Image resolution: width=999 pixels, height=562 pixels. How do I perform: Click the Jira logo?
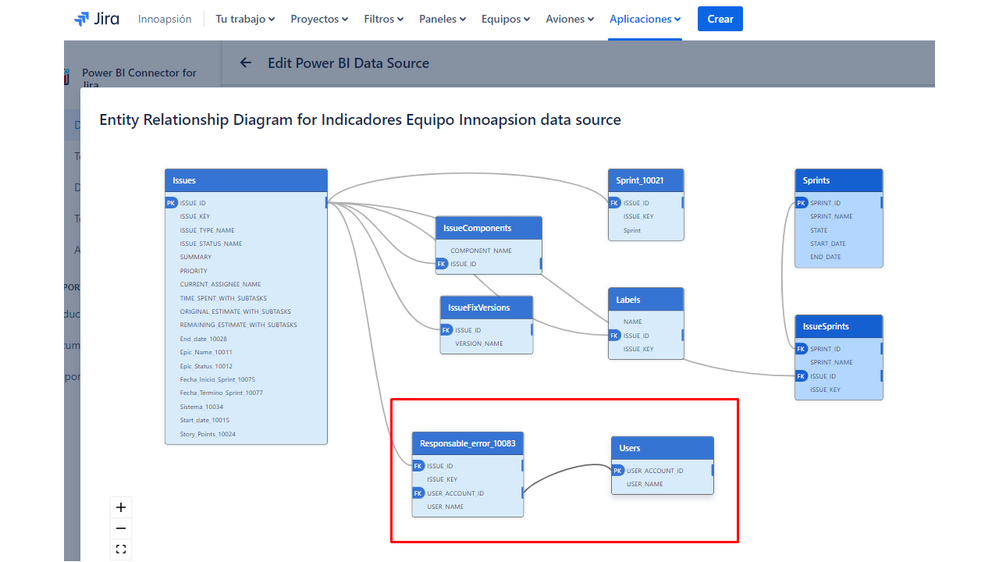pos(97,19)
